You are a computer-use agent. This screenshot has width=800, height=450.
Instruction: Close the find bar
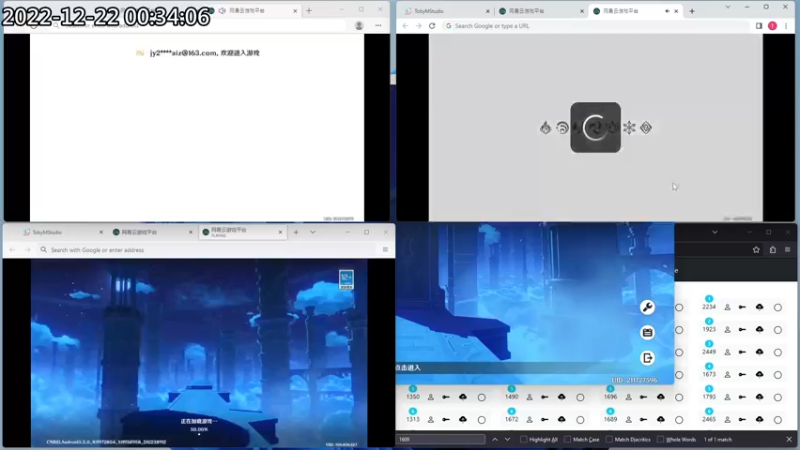tap(789, 439)
